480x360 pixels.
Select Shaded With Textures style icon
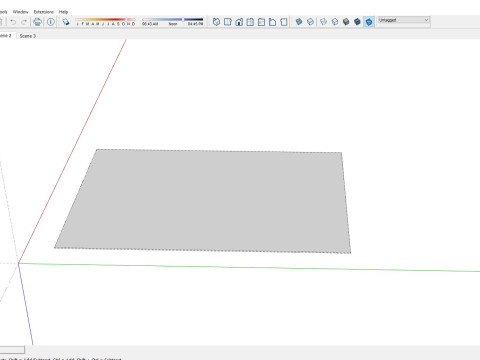pyautogui.click(x=357, y=22)
